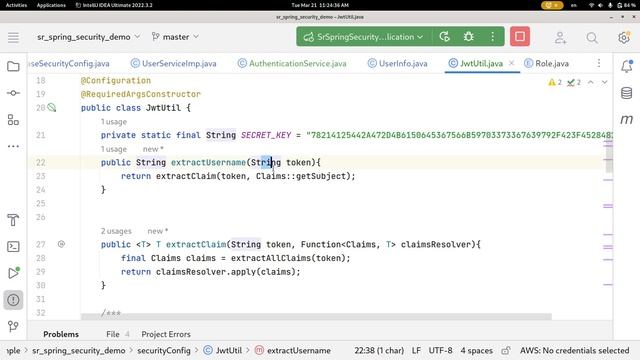This screenshot has width=640, height=360.
Task: Open the Maven tool window
Action: [627, 119]
